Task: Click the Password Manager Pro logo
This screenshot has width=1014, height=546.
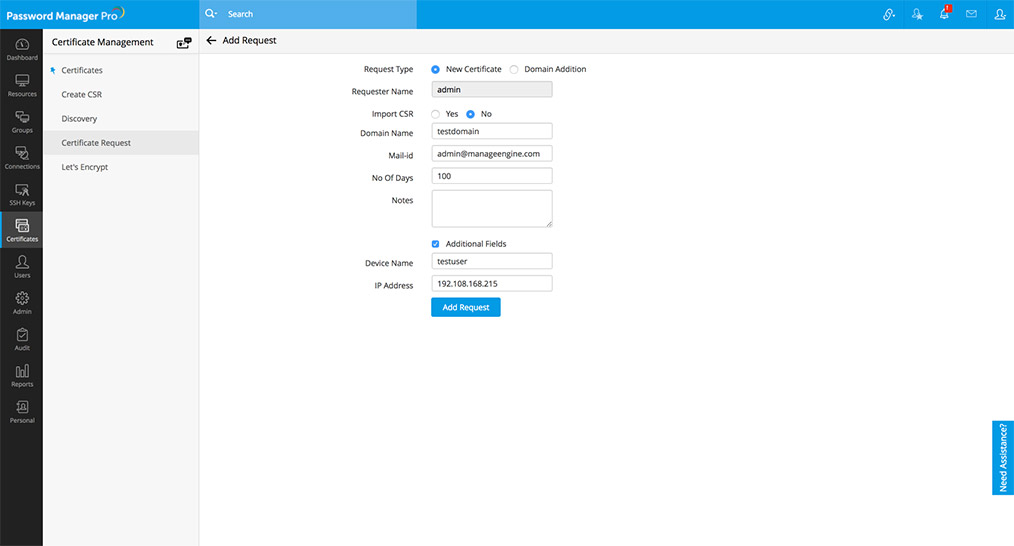Action: [65, 14]
